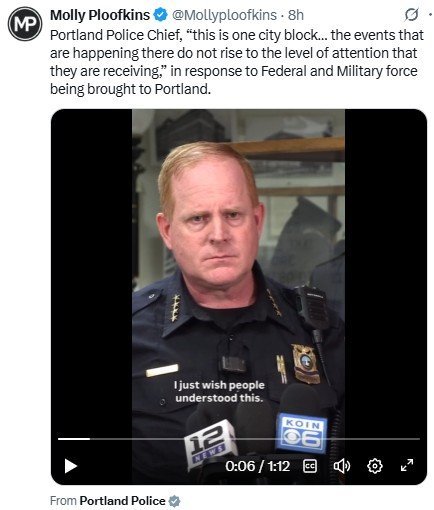
Task: Open video settings gear
Action: (x=375, y=466)
